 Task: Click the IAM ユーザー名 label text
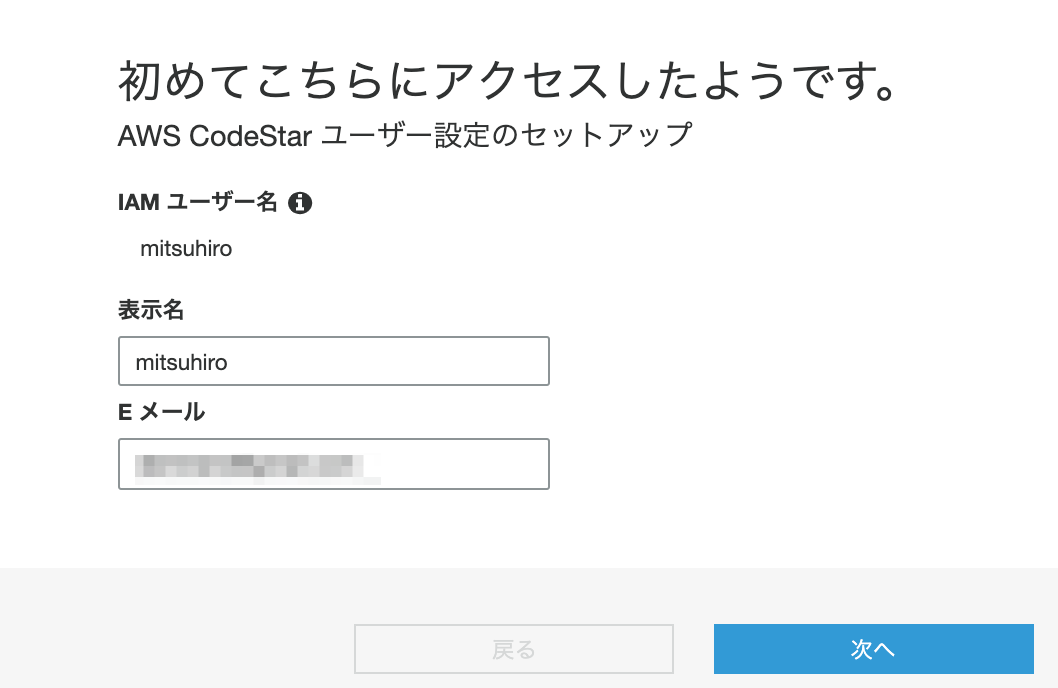pyautogui.click(x=198, y=202)
